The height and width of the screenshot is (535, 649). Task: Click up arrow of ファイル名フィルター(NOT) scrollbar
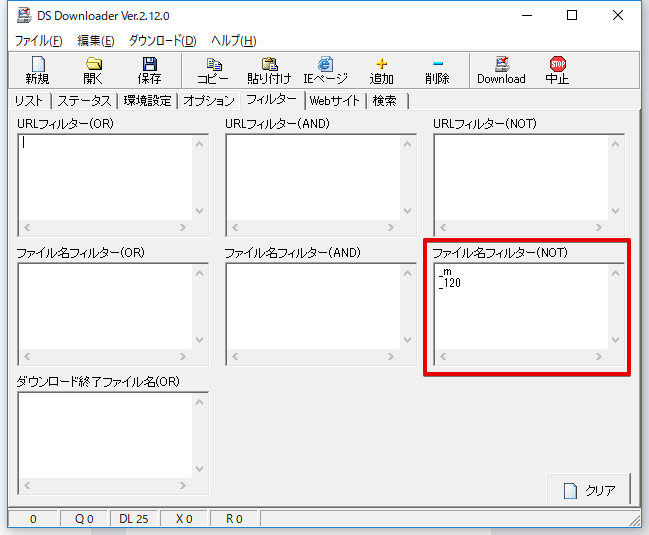click(615, 273)
